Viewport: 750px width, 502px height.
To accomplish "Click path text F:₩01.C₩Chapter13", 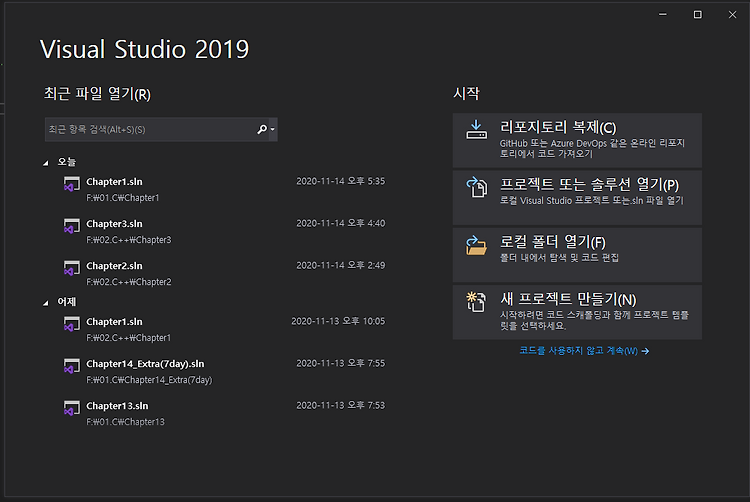I will coord(125,422).
